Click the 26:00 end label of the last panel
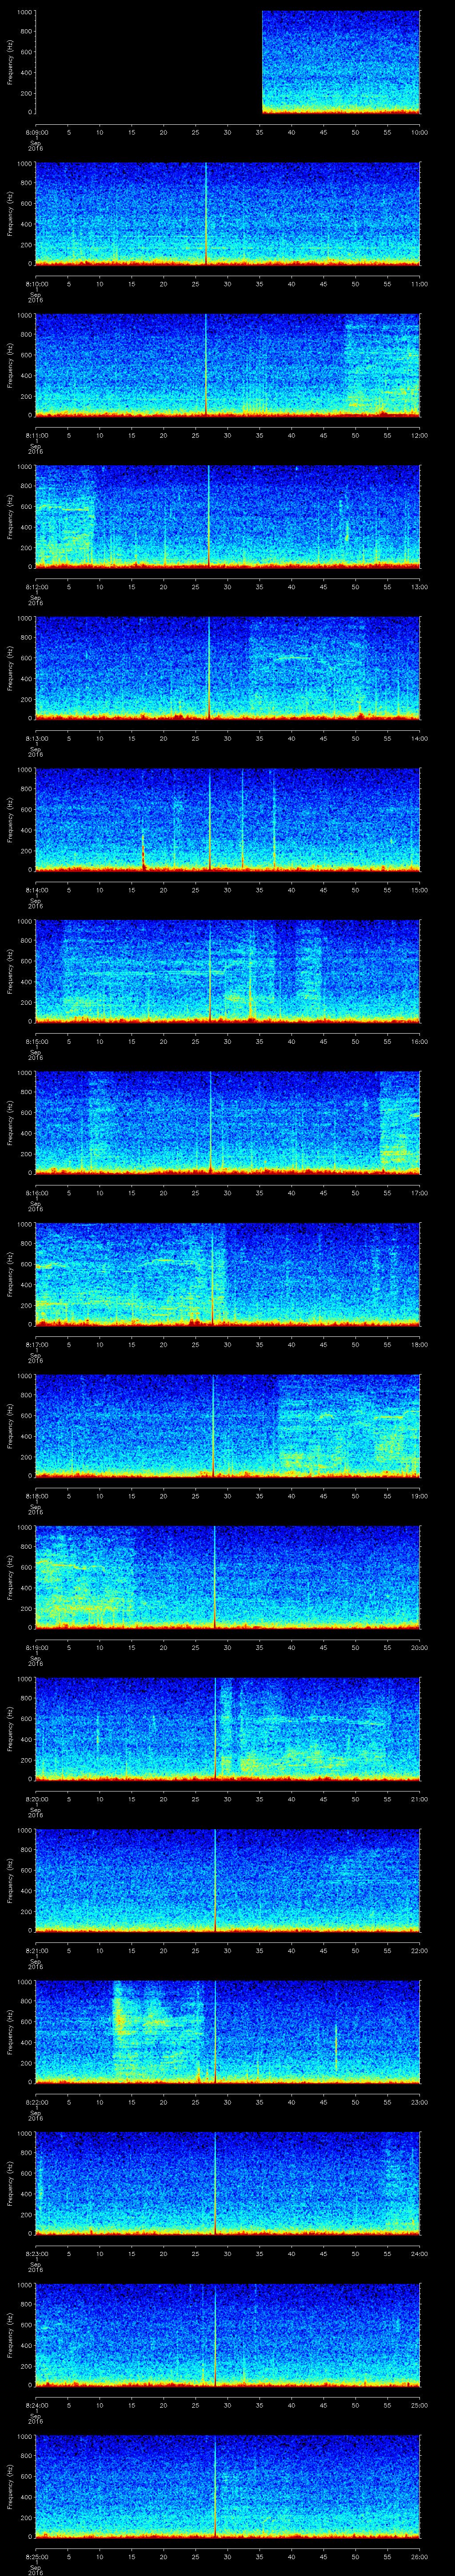The image size is (455, 2576). click(x=419, y=2556)
